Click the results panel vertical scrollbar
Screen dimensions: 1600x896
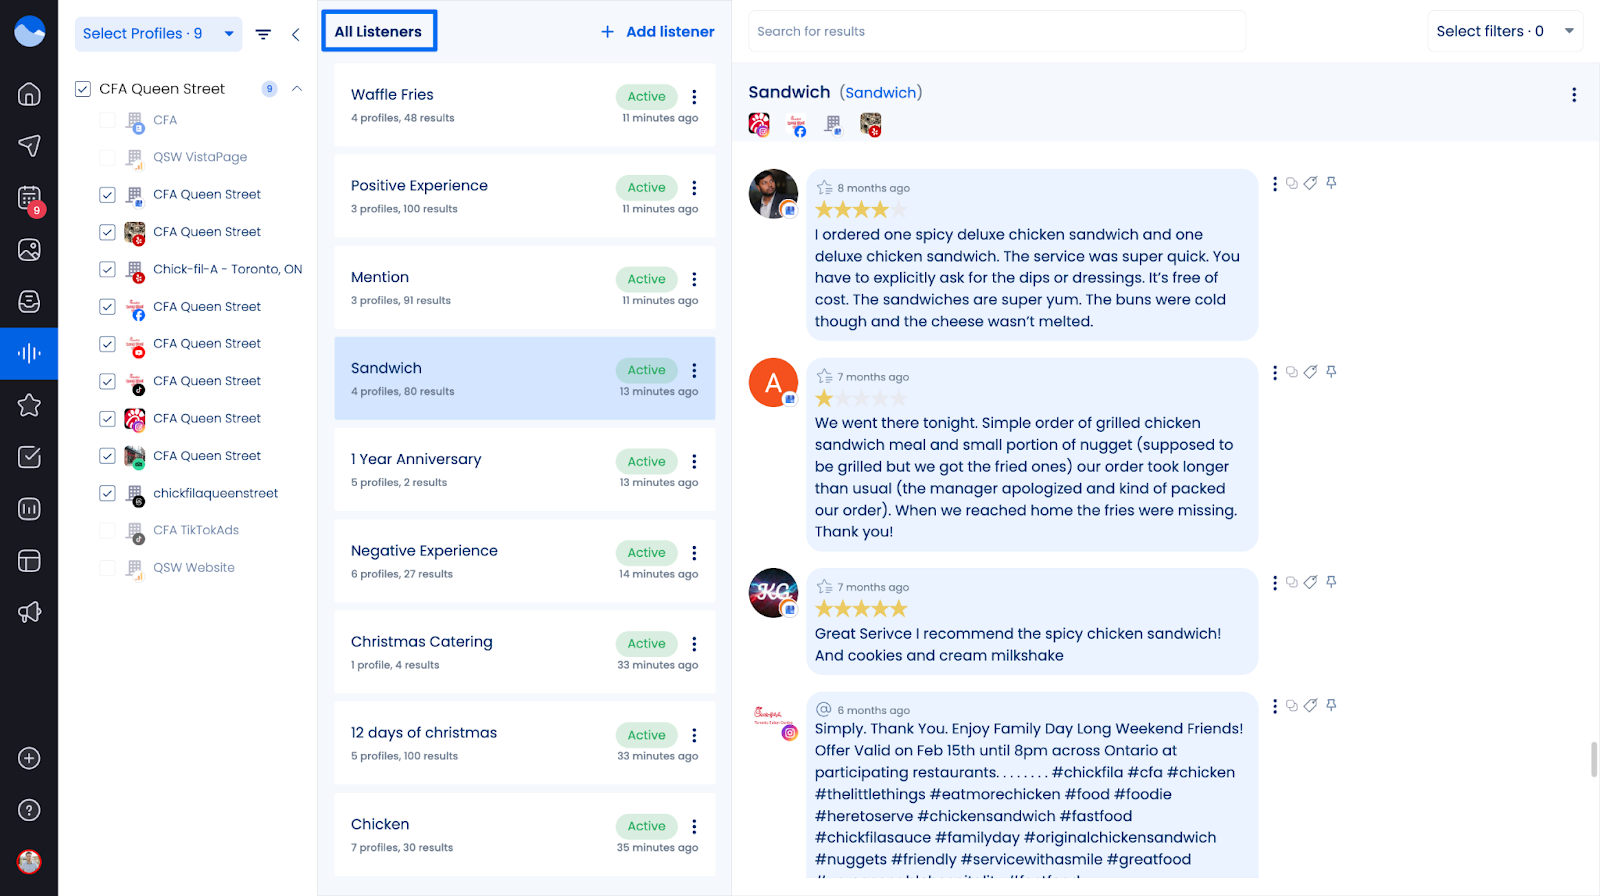tap(1594, 759)
